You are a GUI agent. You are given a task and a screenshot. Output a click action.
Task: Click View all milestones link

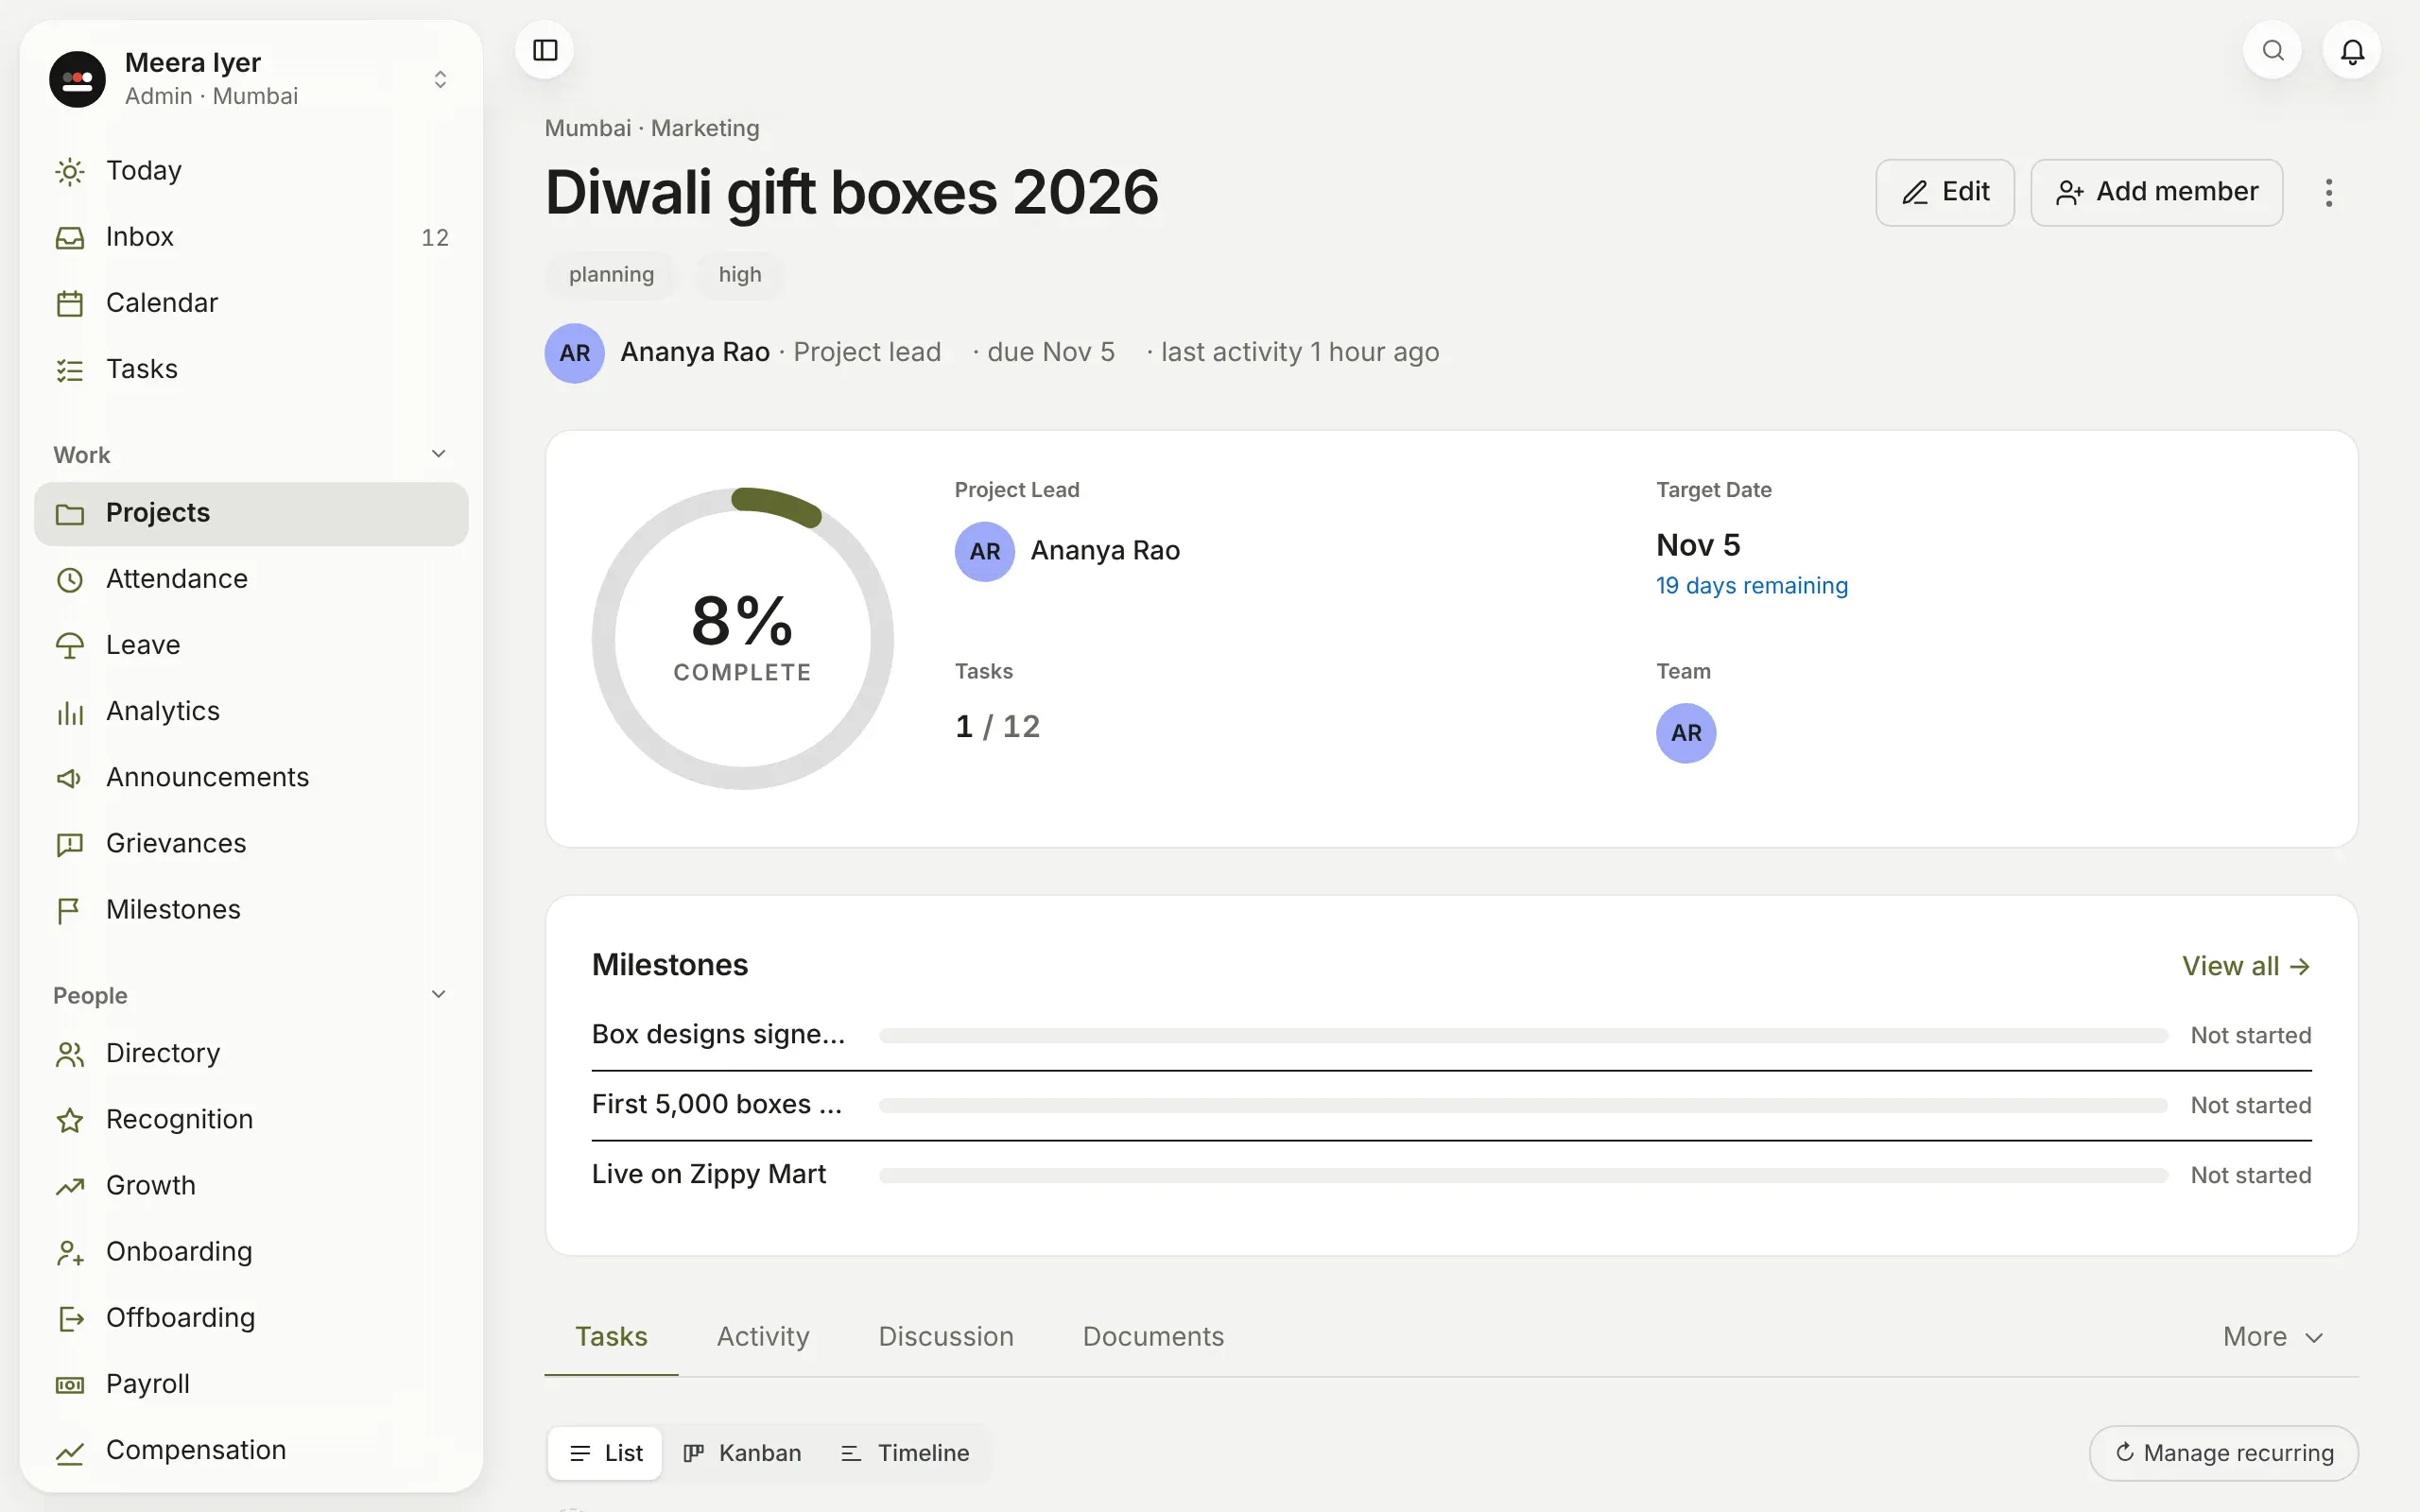click(2246, 966)
